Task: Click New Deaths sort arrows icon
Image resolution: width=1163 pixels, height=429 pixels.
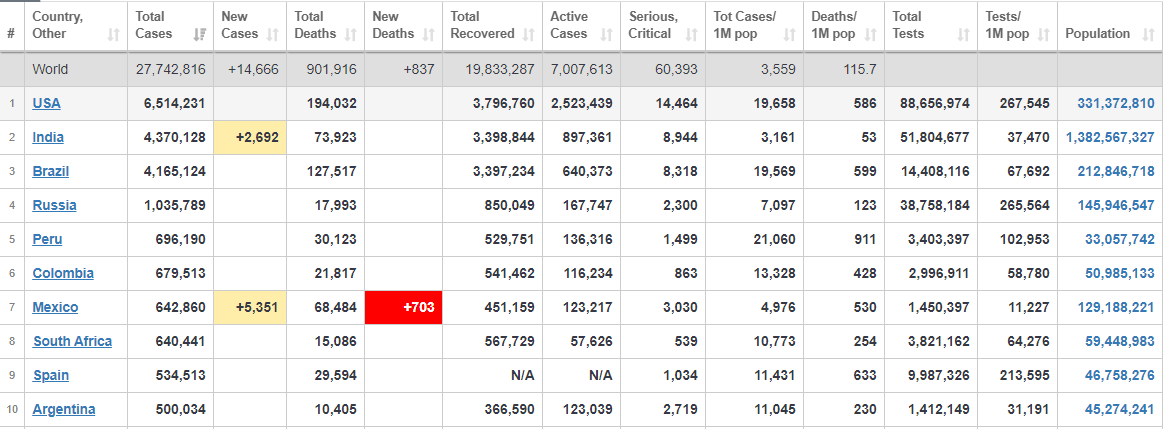Action: [x=428, y=34]
